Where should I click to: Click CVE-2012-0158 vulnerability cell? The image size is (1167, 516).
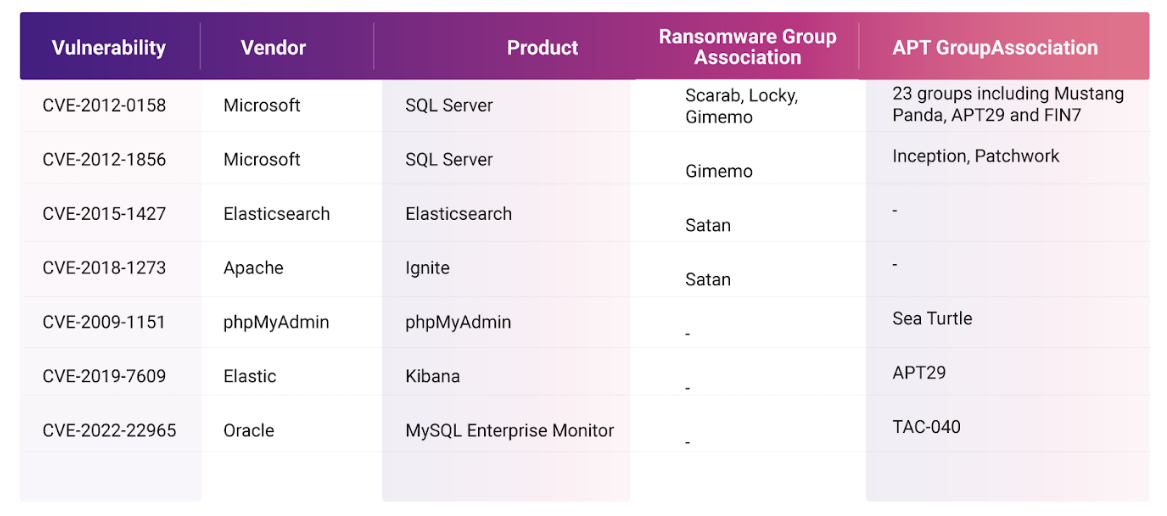(x=104, y=105)
